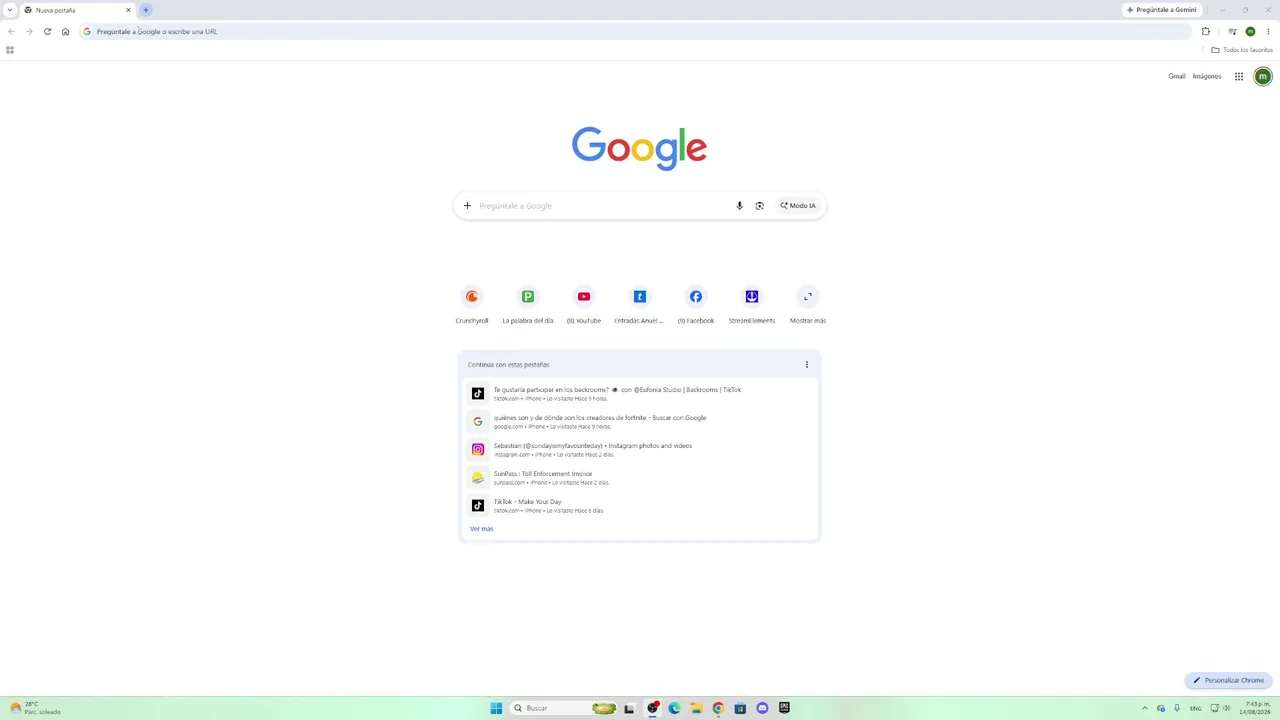The height and width of the screenshot is (720, 1280).
Task: Open the StreamElements shortcut
Action: 752,304
